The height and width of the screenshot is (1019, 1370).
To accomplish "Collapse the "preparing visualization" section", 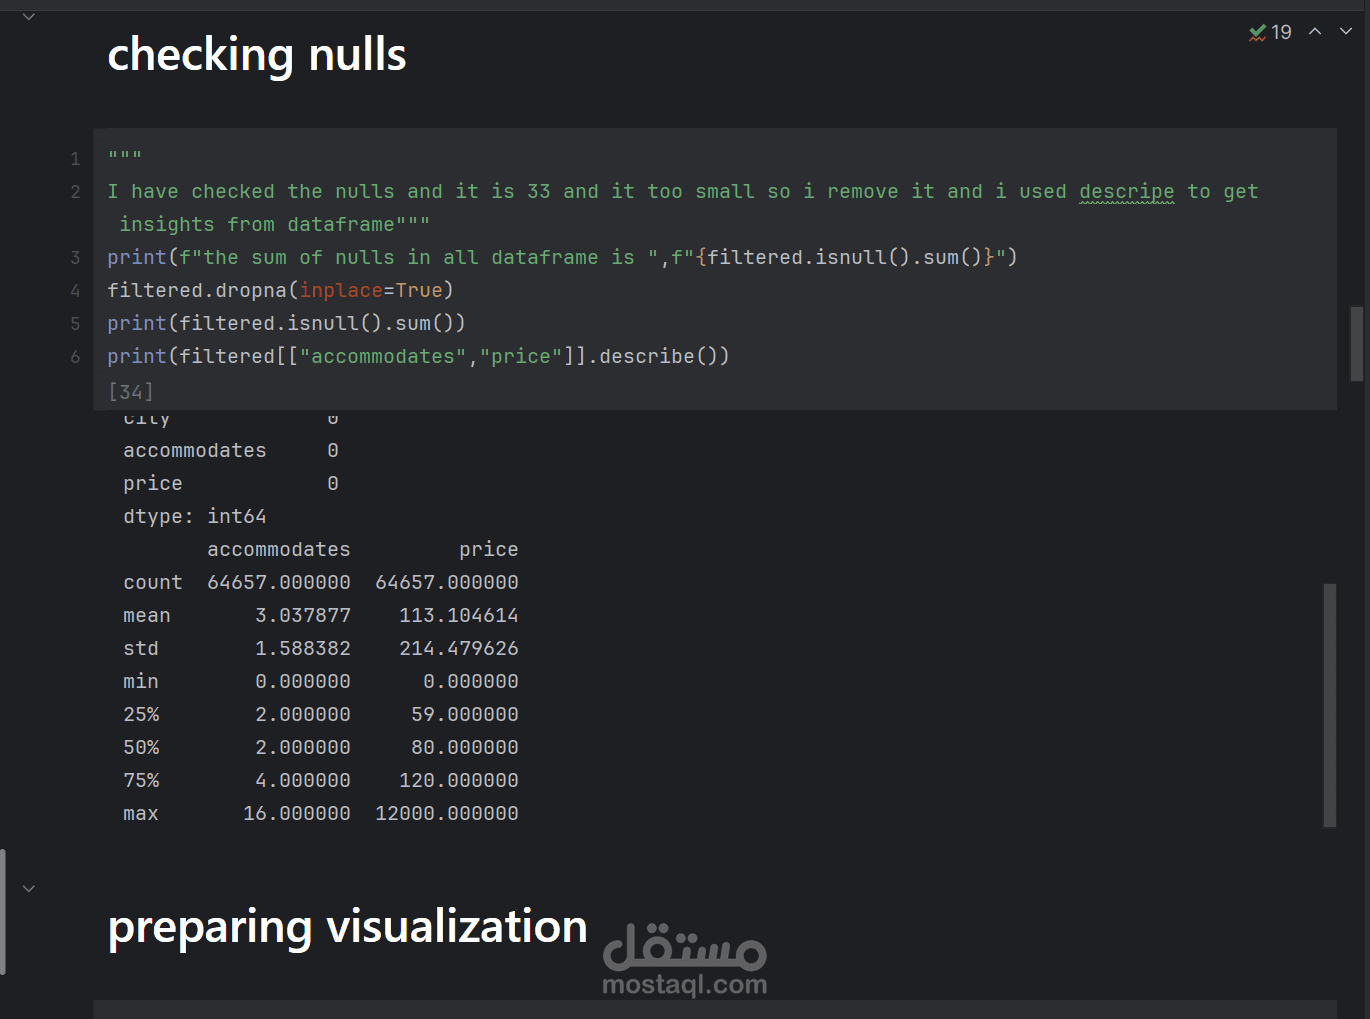I will (x=29, y=888).
